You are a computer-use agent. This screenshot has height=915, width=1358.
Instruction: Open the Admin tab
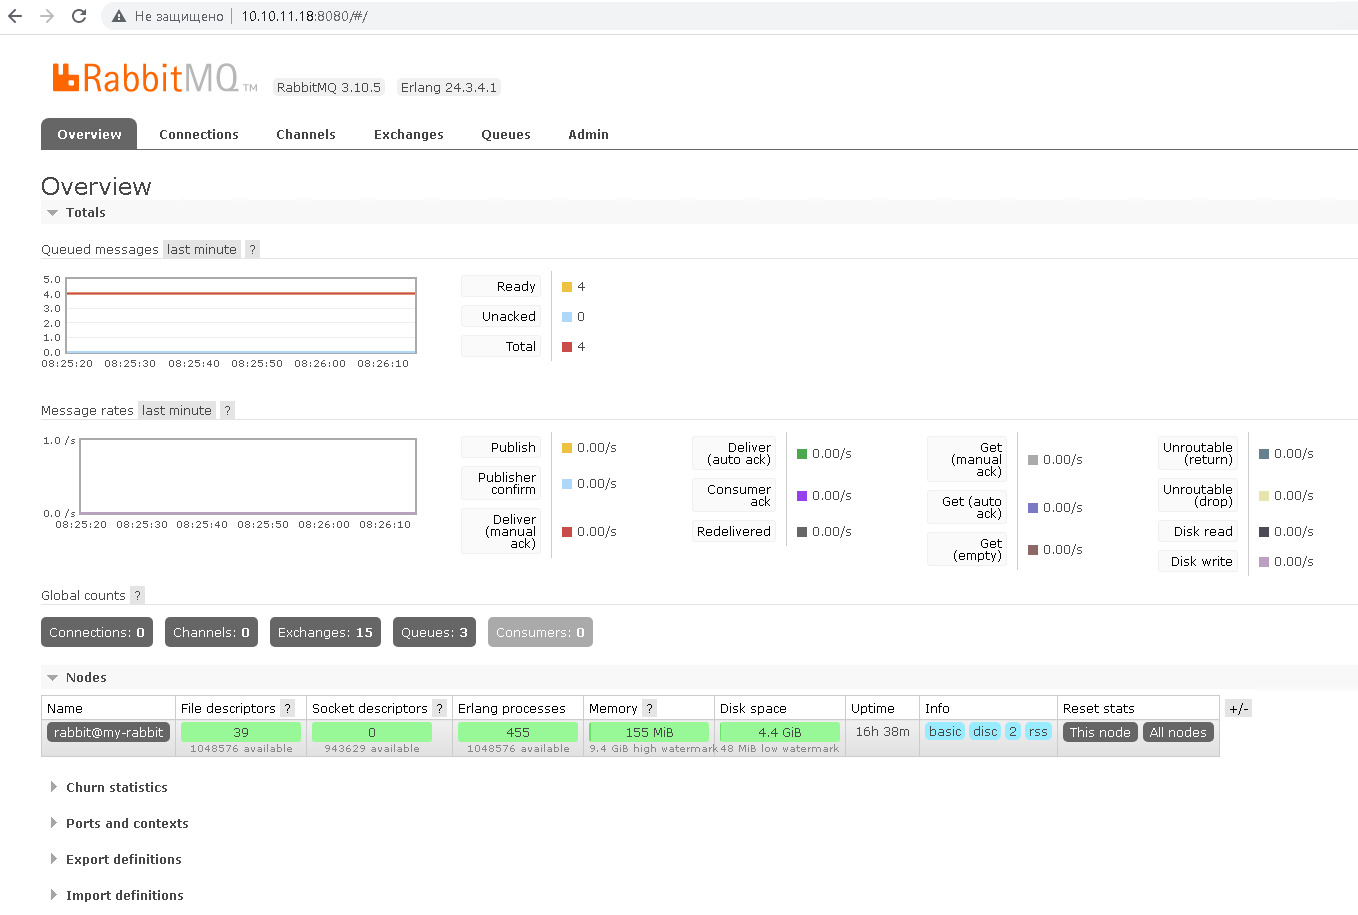588,135
